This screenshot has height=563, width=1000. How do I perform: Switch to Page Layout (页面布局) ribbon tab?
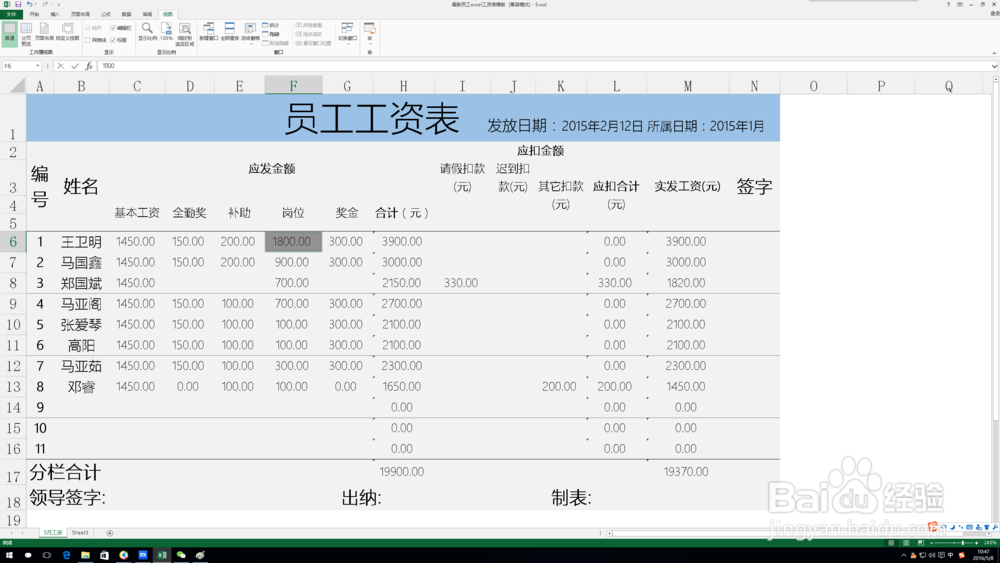pos(80,14)
